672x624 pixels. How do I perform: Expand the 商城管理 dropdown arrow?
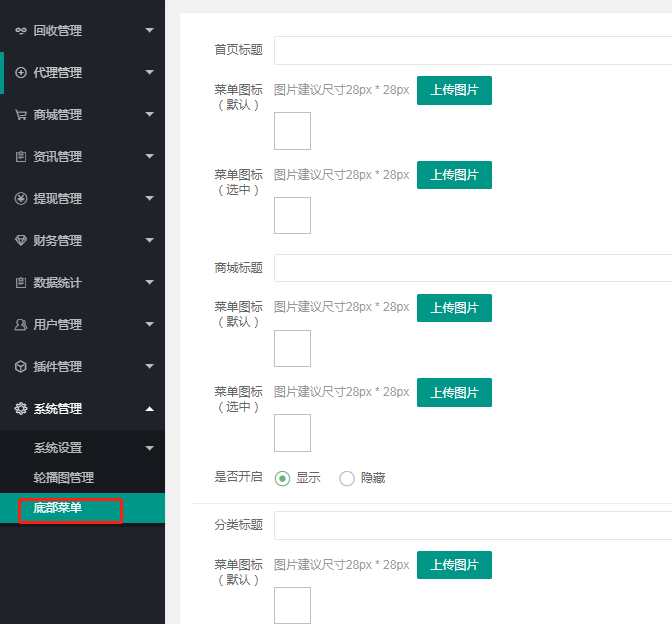point(150,114)
